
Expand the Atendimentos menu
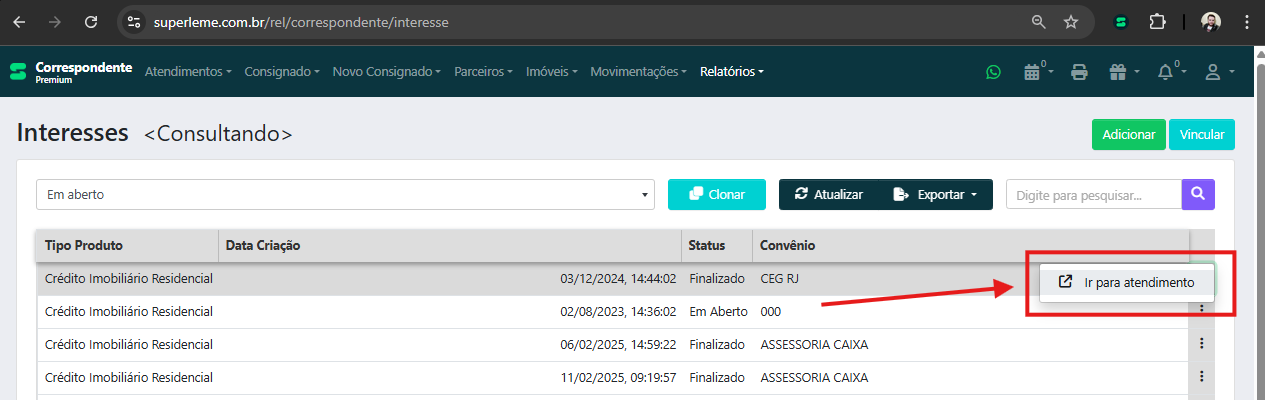188,72
